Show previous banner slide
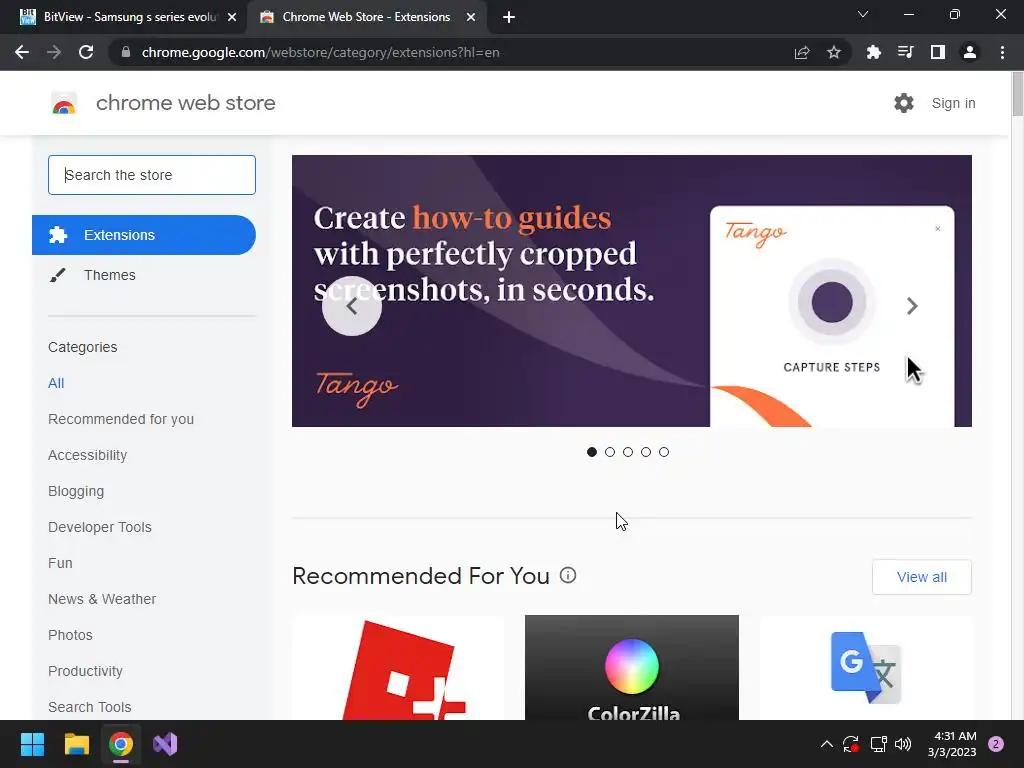Screen dimensions: 1024x768 352,306
